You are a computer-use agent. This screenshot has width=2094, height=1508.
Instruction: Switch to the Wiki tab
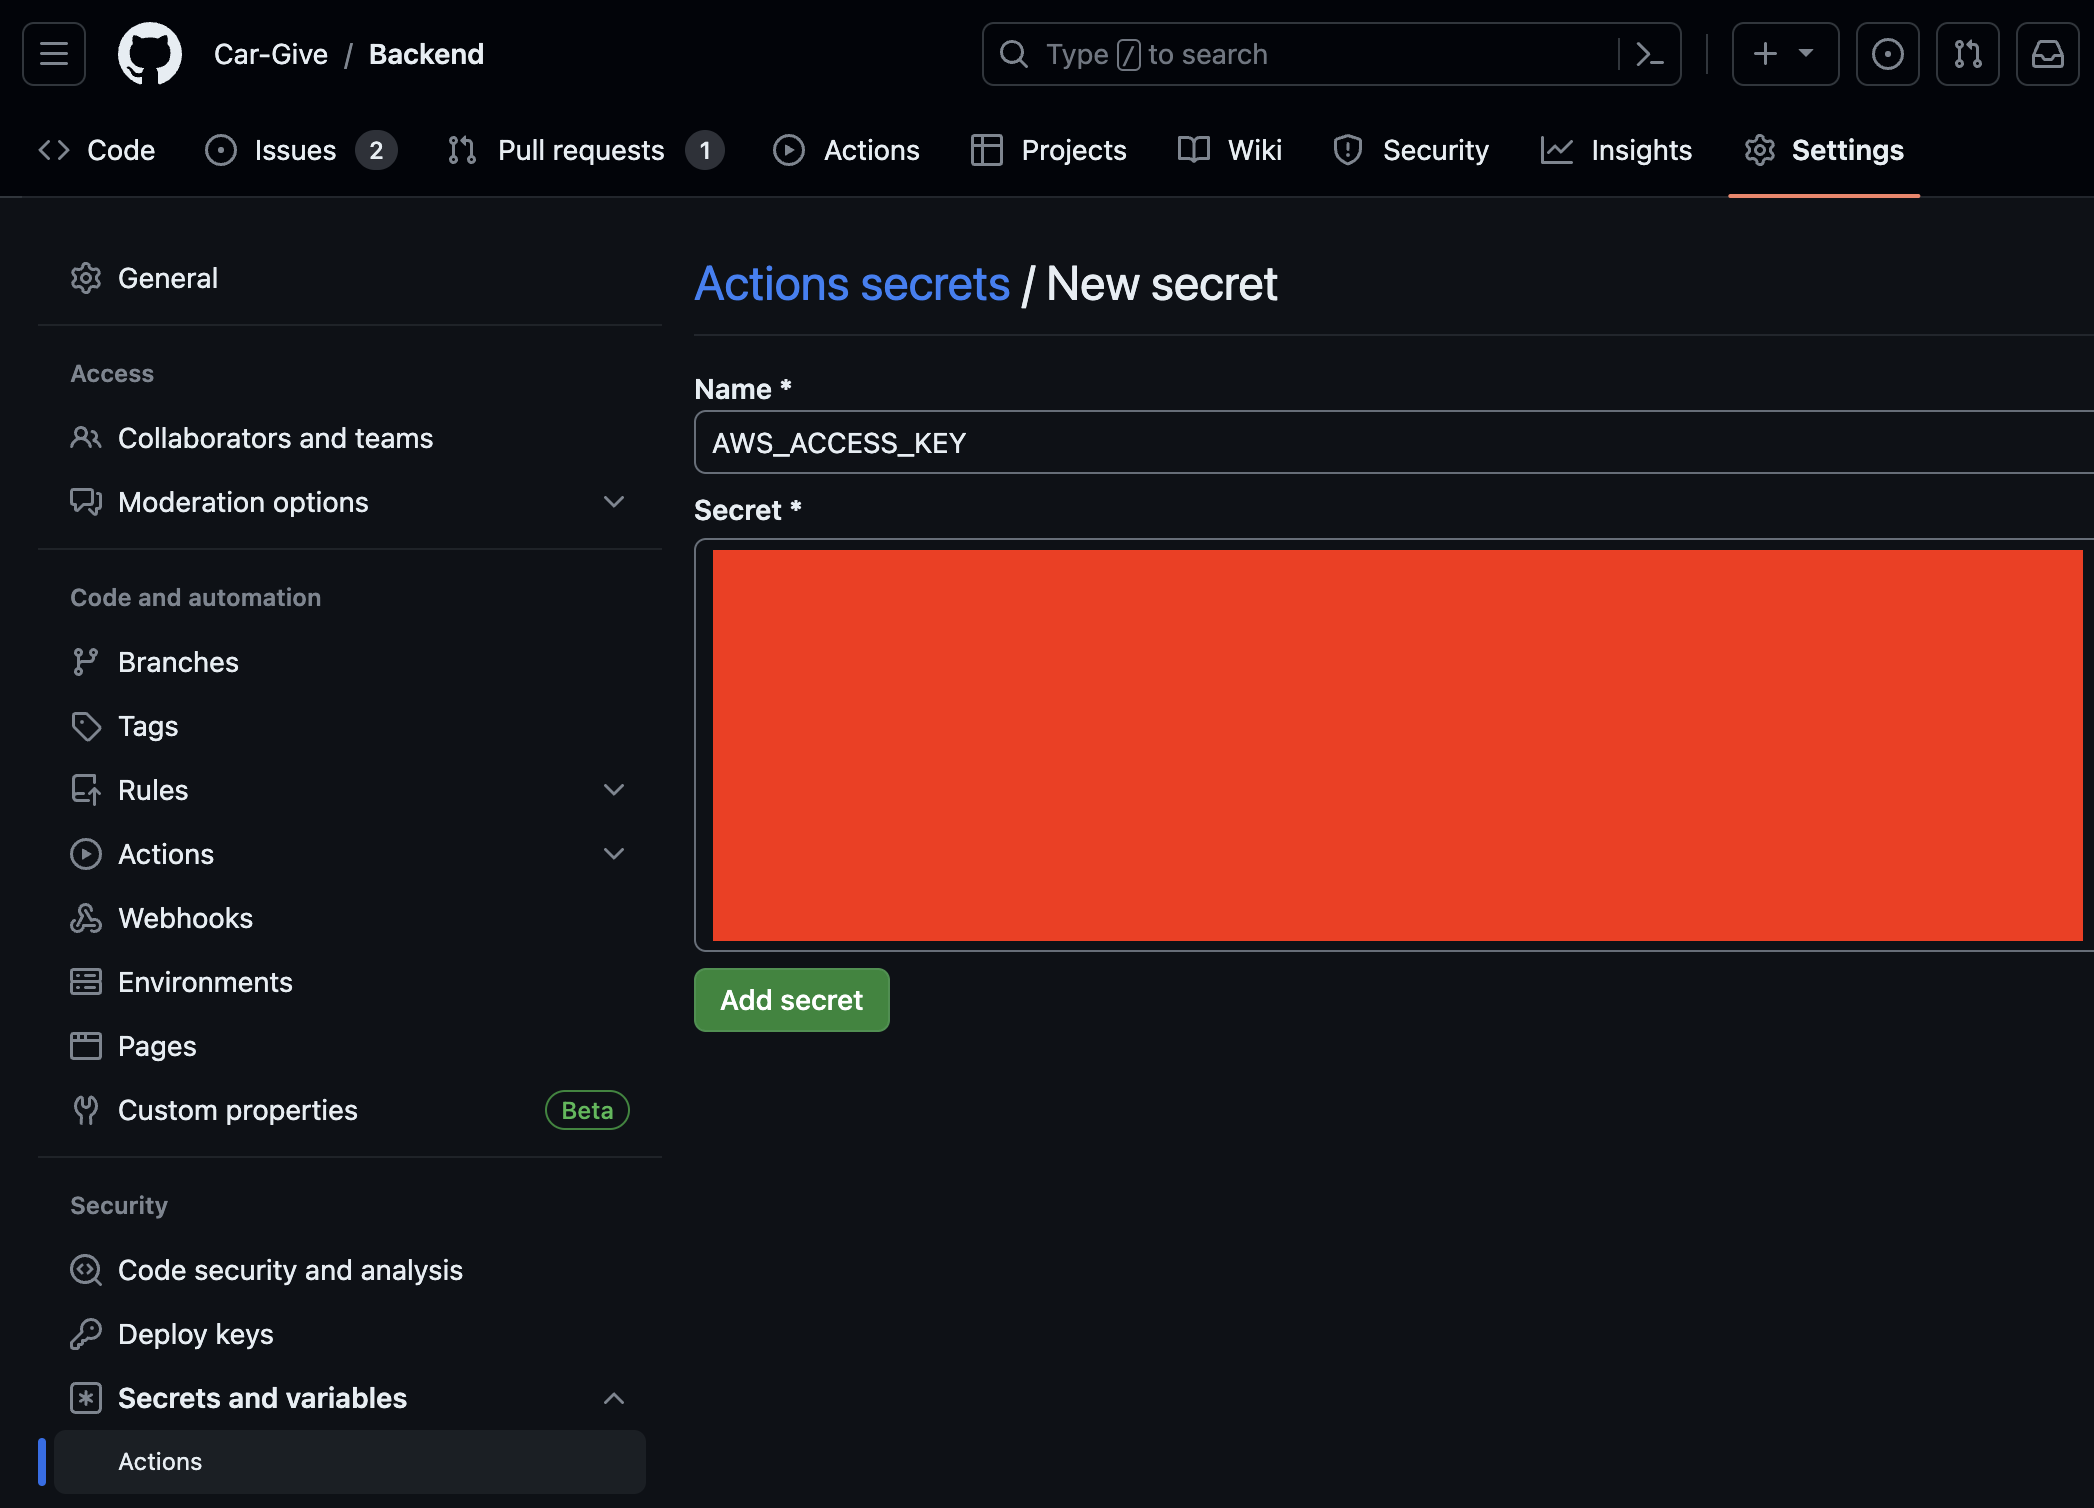coord(1229,150)
